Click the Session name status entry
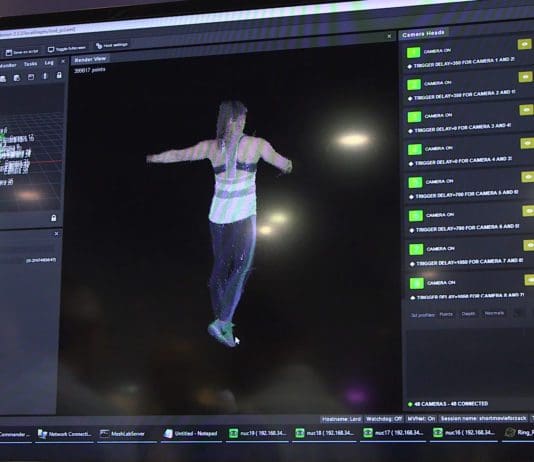The height and width of the screenshot is (462, 534). tap(483, 418)
